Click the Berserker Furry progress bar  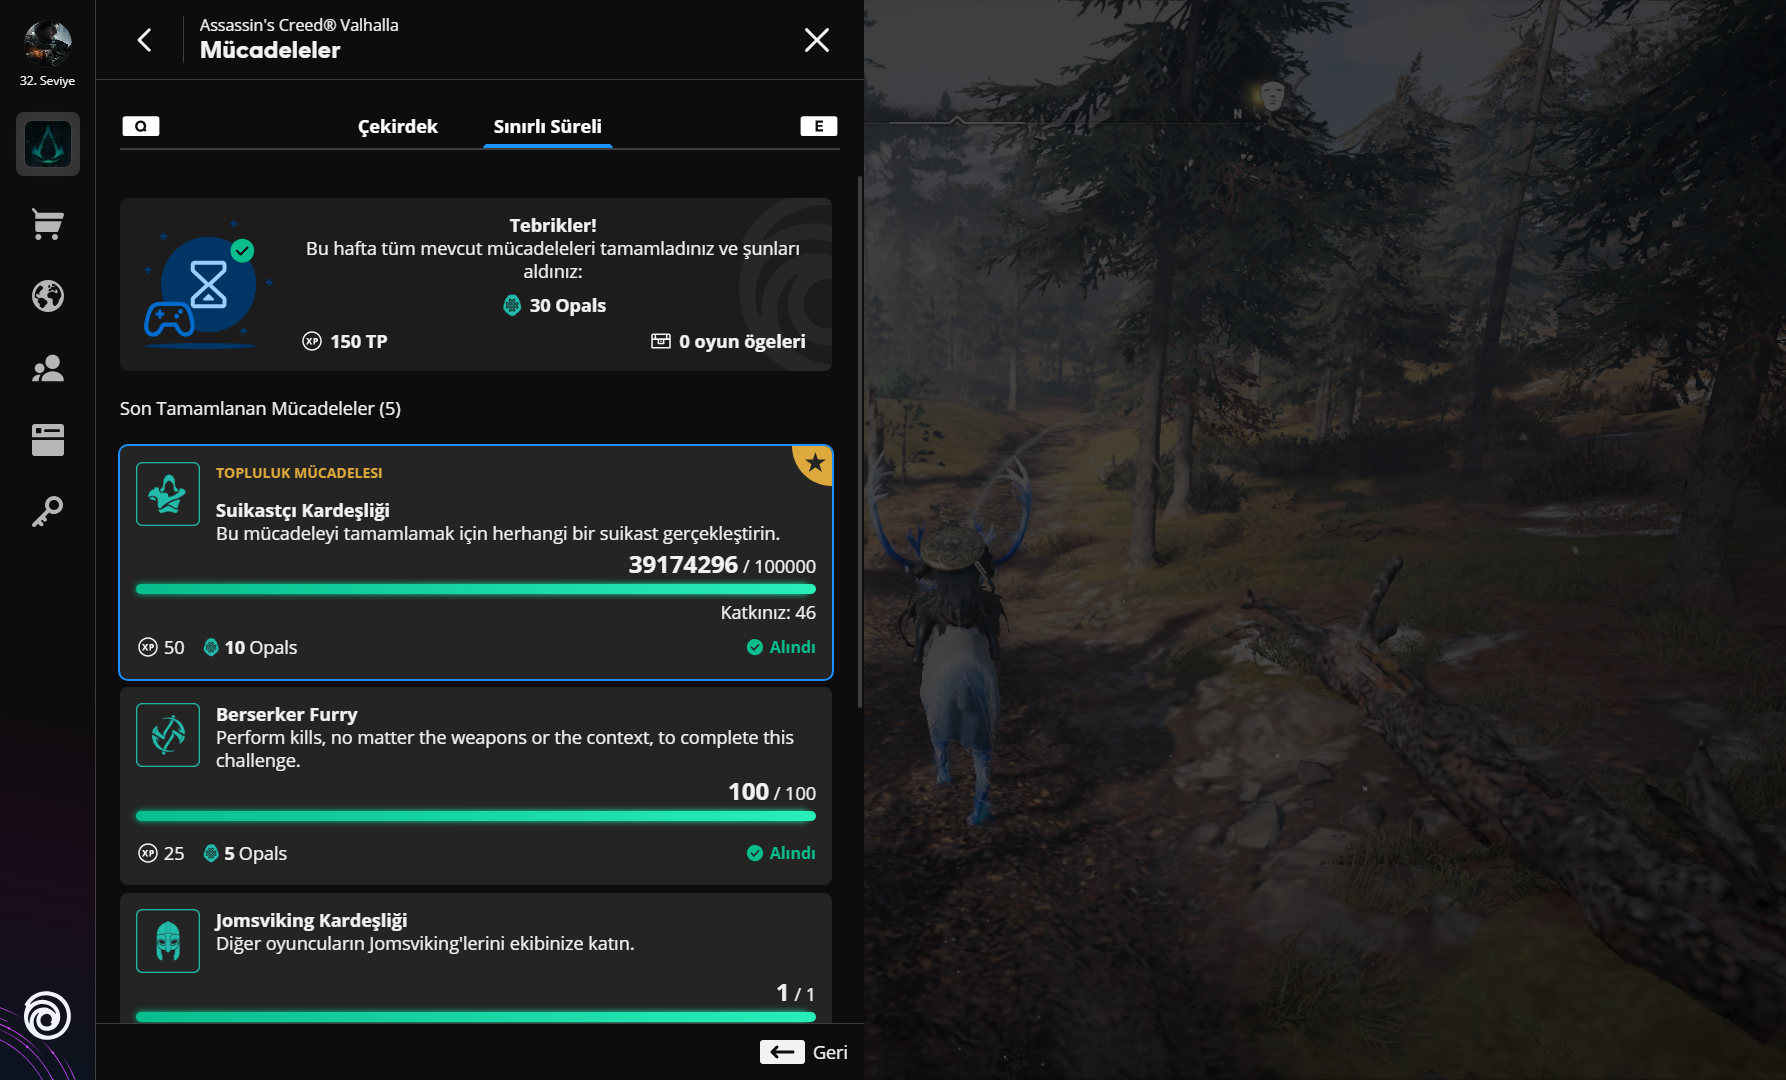coord(476,816)
